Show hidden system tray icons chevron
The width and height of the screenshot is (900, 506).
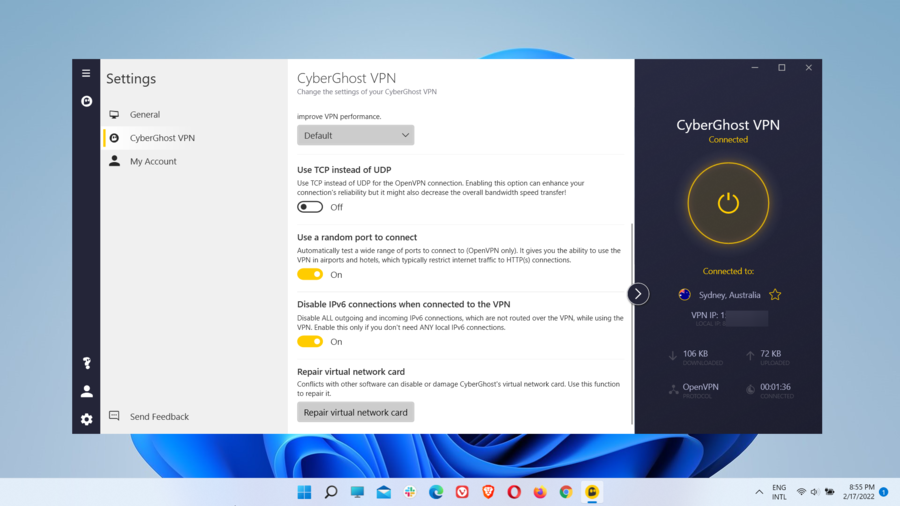[x=759, y=492]
